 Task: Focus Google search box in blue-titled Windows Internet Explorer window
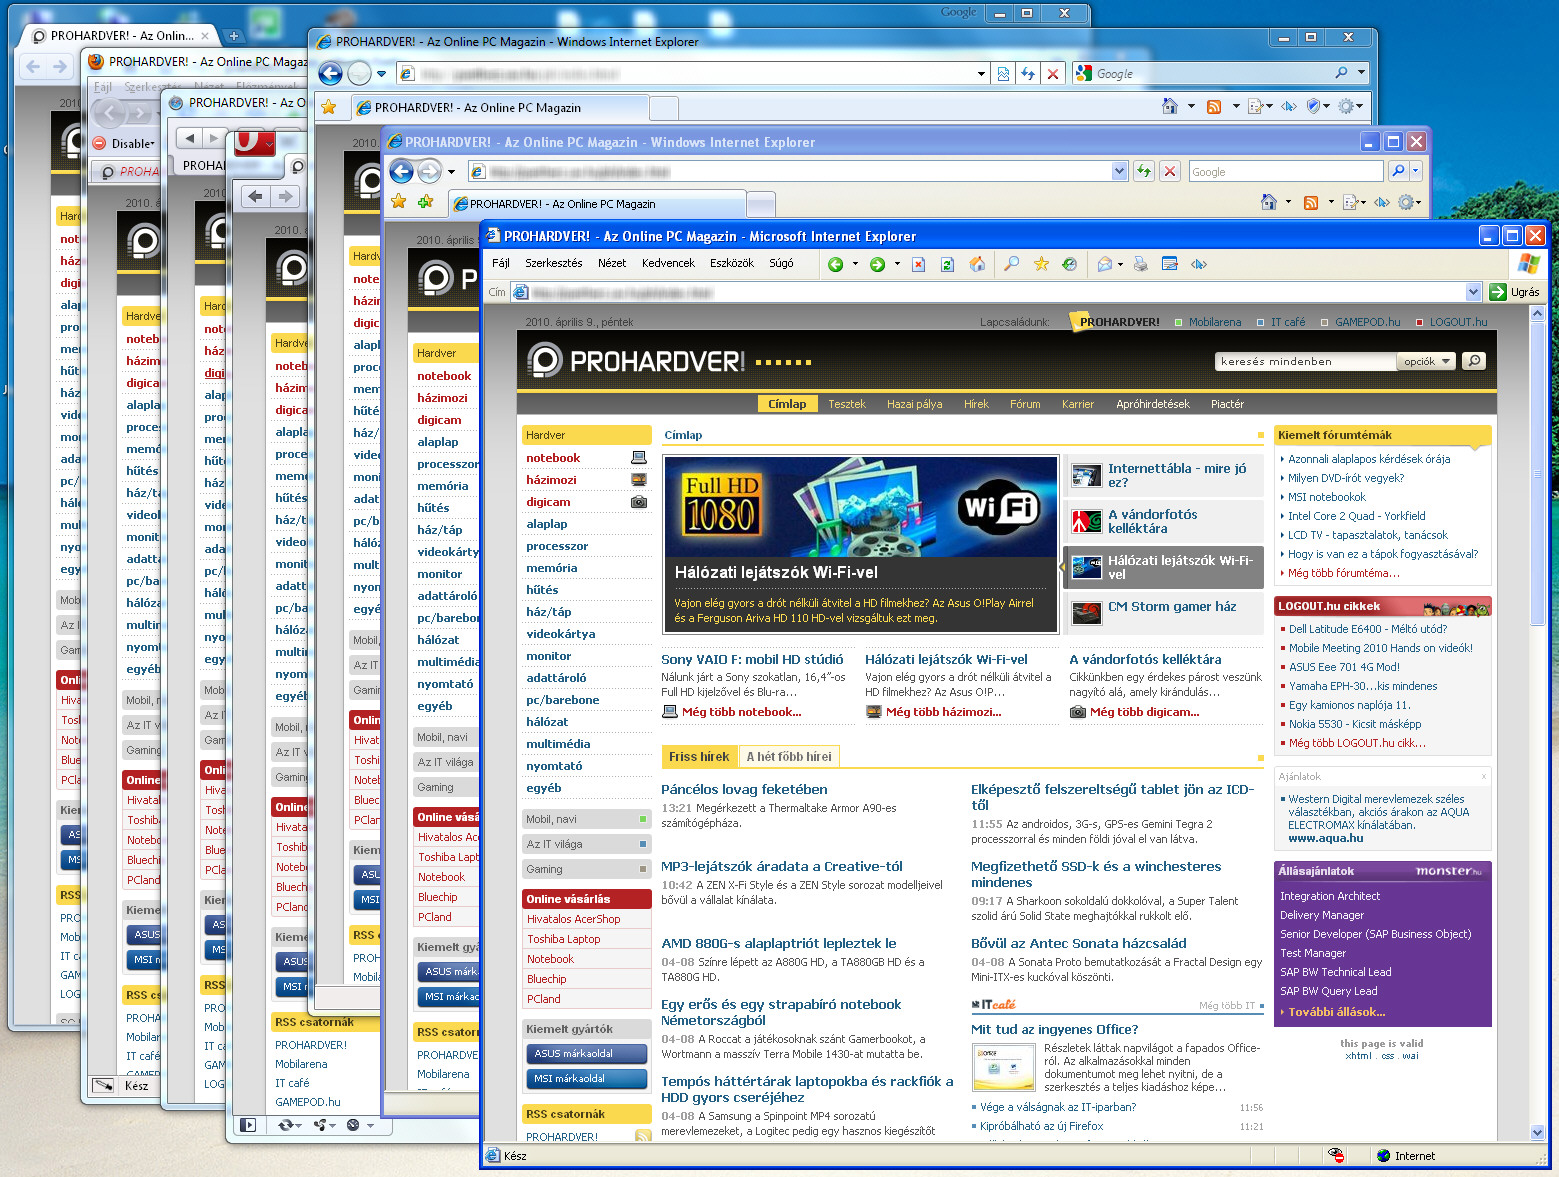click(1287, 171)
